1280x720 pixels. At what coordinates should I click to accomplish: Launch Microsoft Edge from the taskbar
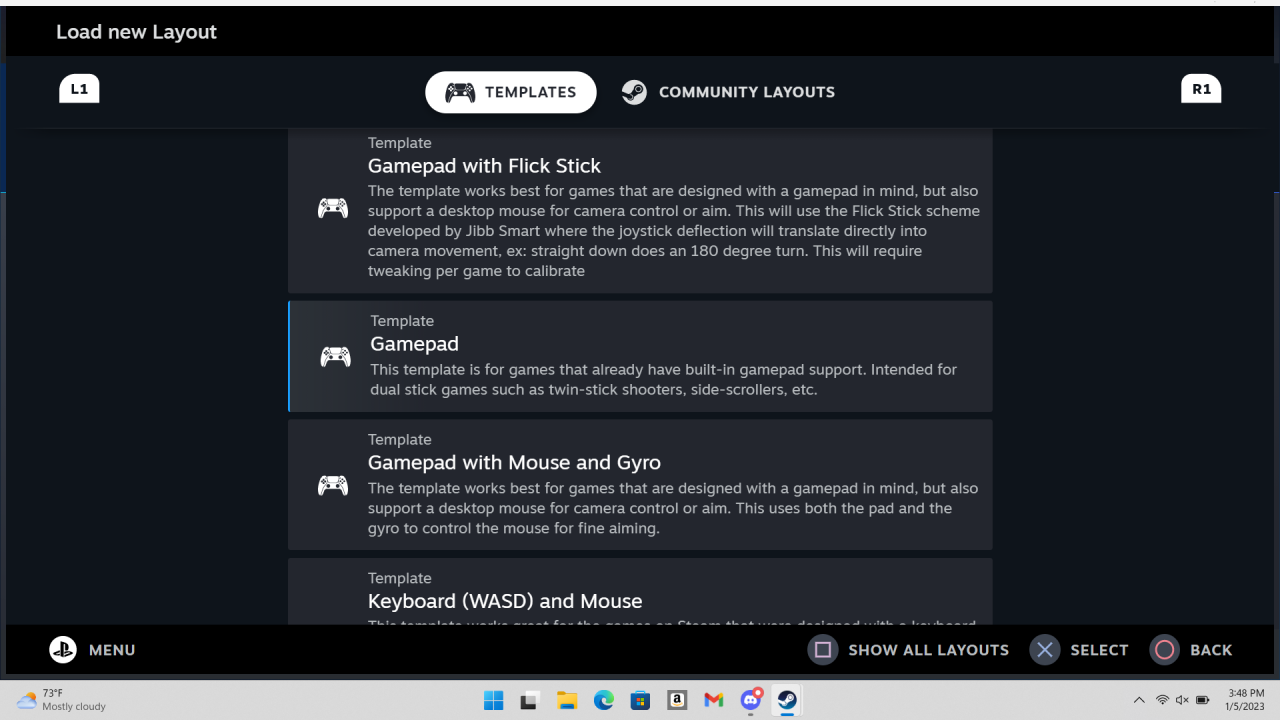pos(603,700)
